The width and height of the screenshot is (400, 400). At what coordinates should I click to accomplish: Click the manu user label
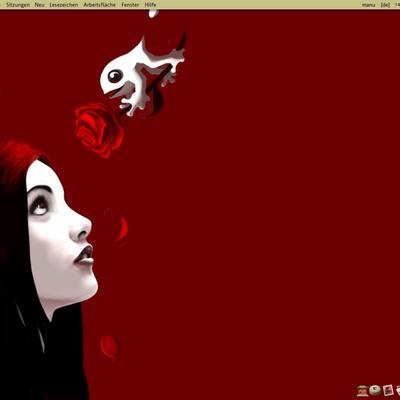369,5
